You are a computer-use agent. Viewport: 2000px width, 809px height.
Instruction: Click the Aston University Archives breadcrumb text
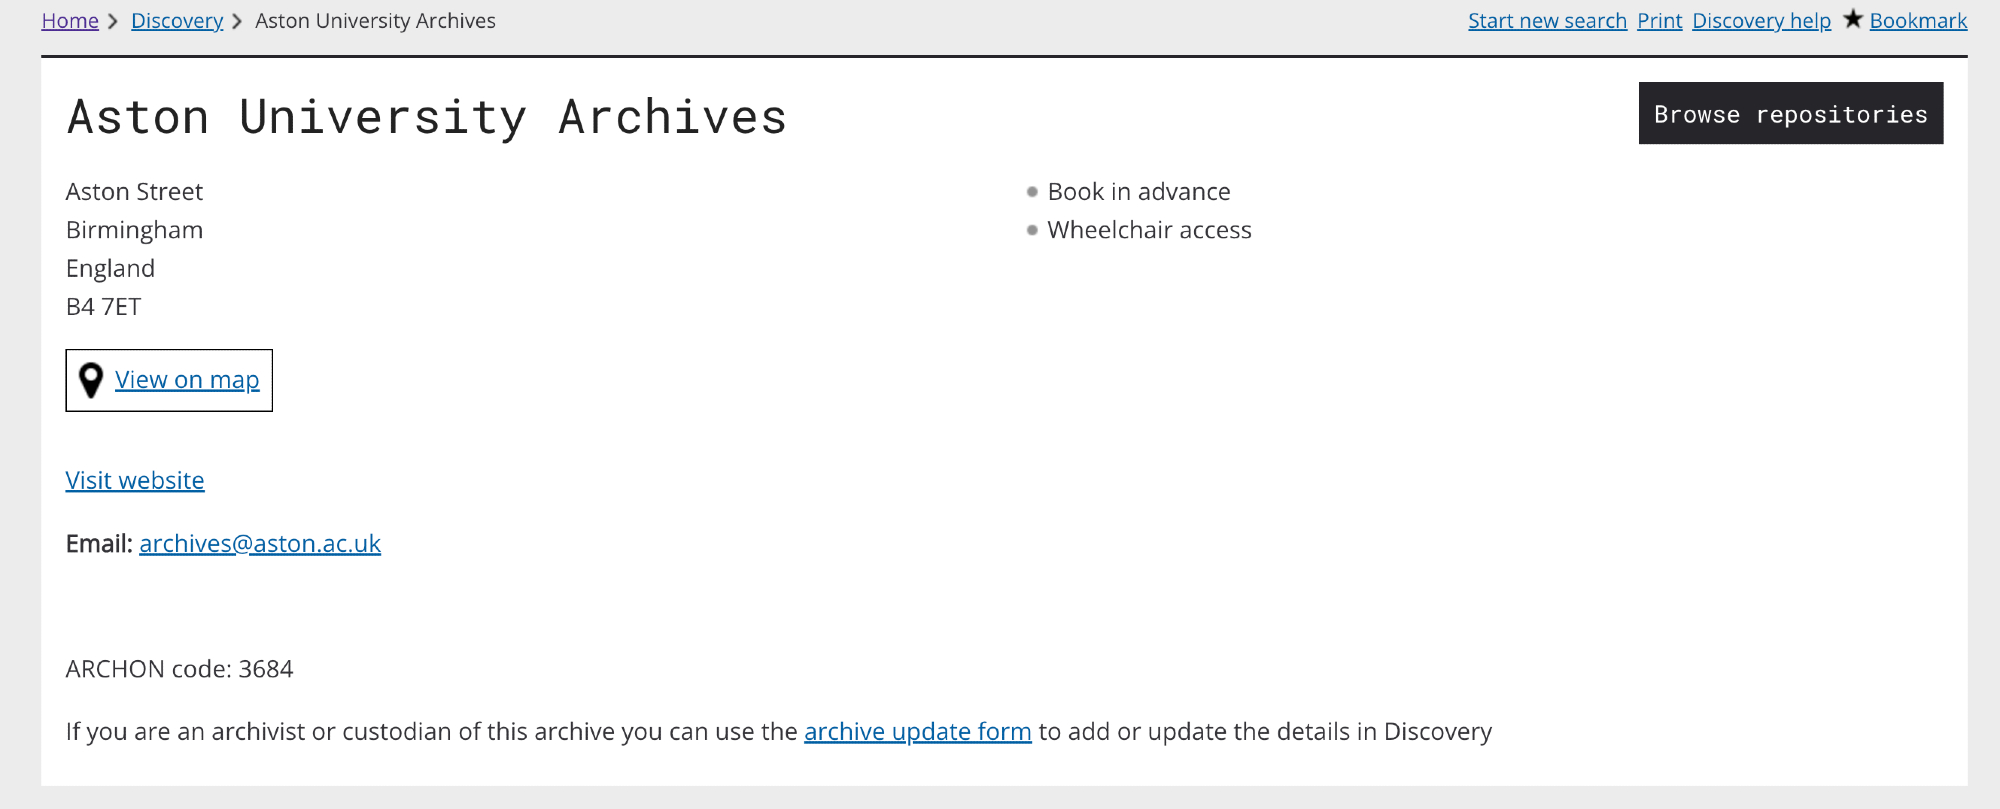coord(375,21)
